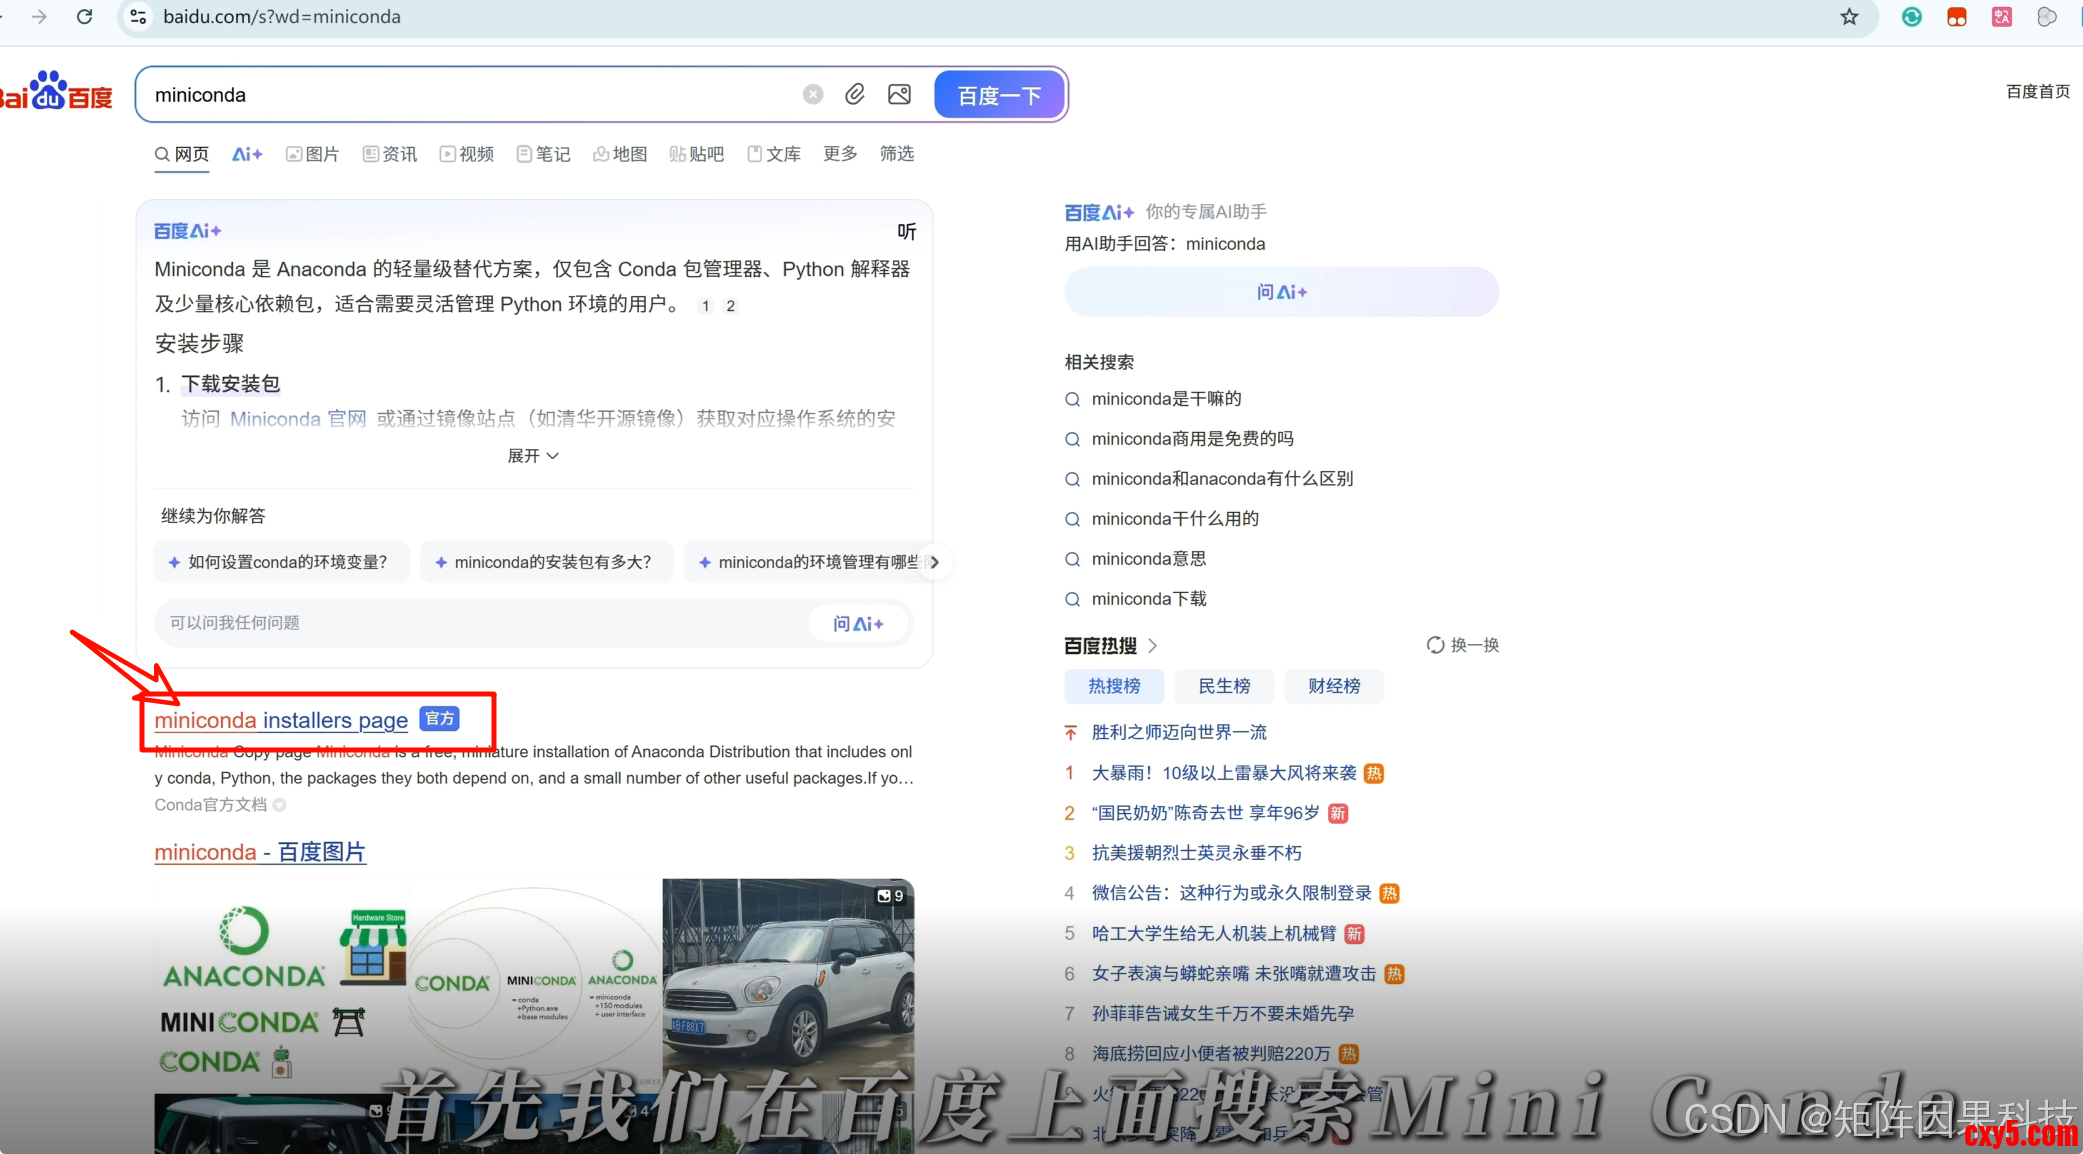Screen dimensions: 2083x1154
Task: Reload the page with refresh icon
Action: 85,17
